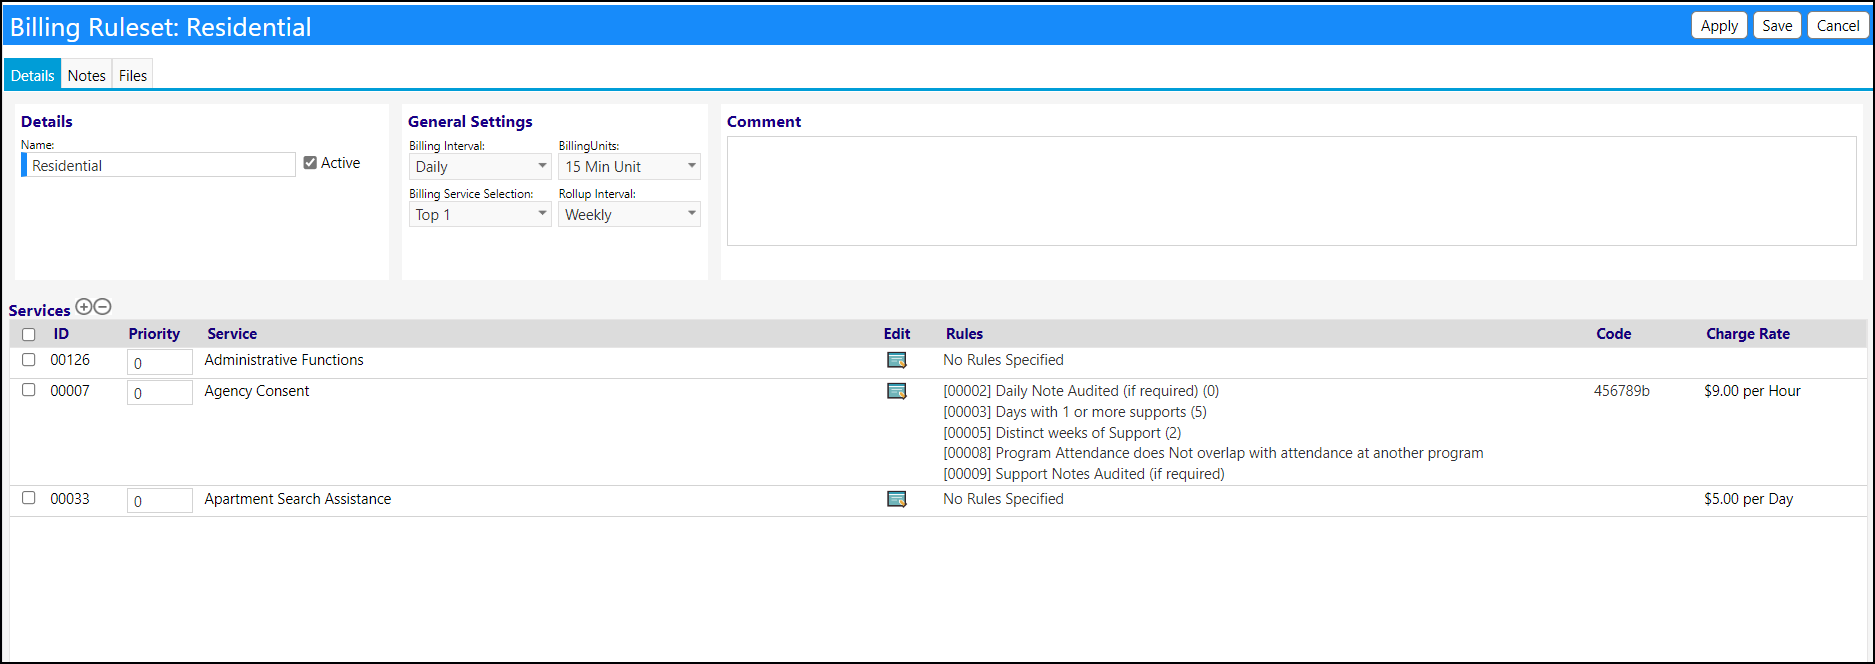Click rule [00002] Daily Note Audited

pyautogui.click(x=1081, y=391)
